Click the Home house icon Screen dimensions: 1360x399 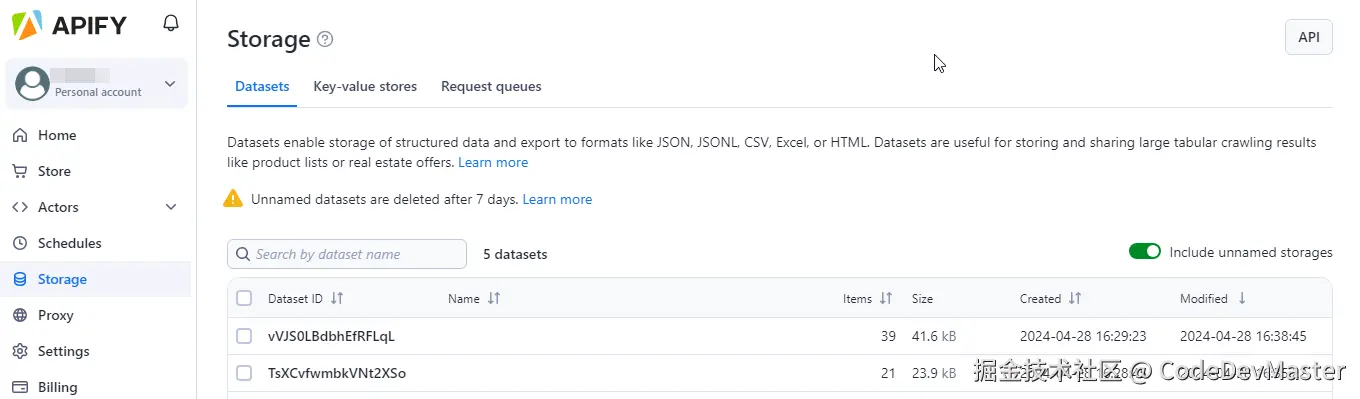(x=20, y=135)
